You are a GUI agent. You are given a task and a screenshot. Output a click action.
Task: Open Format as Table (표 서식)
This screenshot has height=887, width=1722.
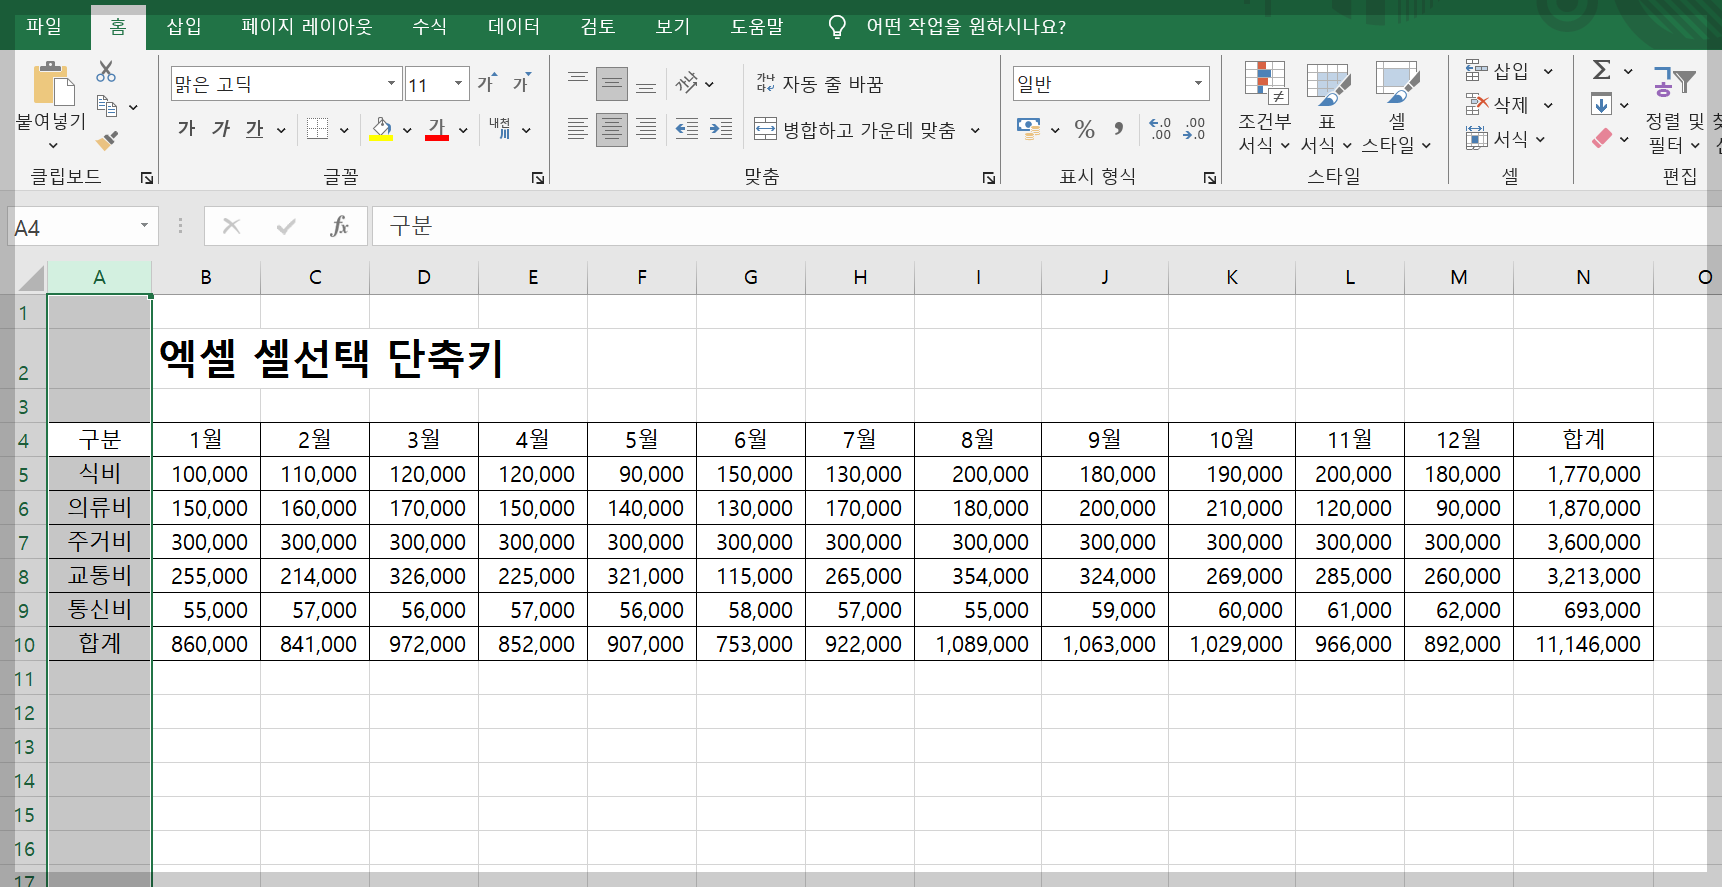click(1327, 108)
